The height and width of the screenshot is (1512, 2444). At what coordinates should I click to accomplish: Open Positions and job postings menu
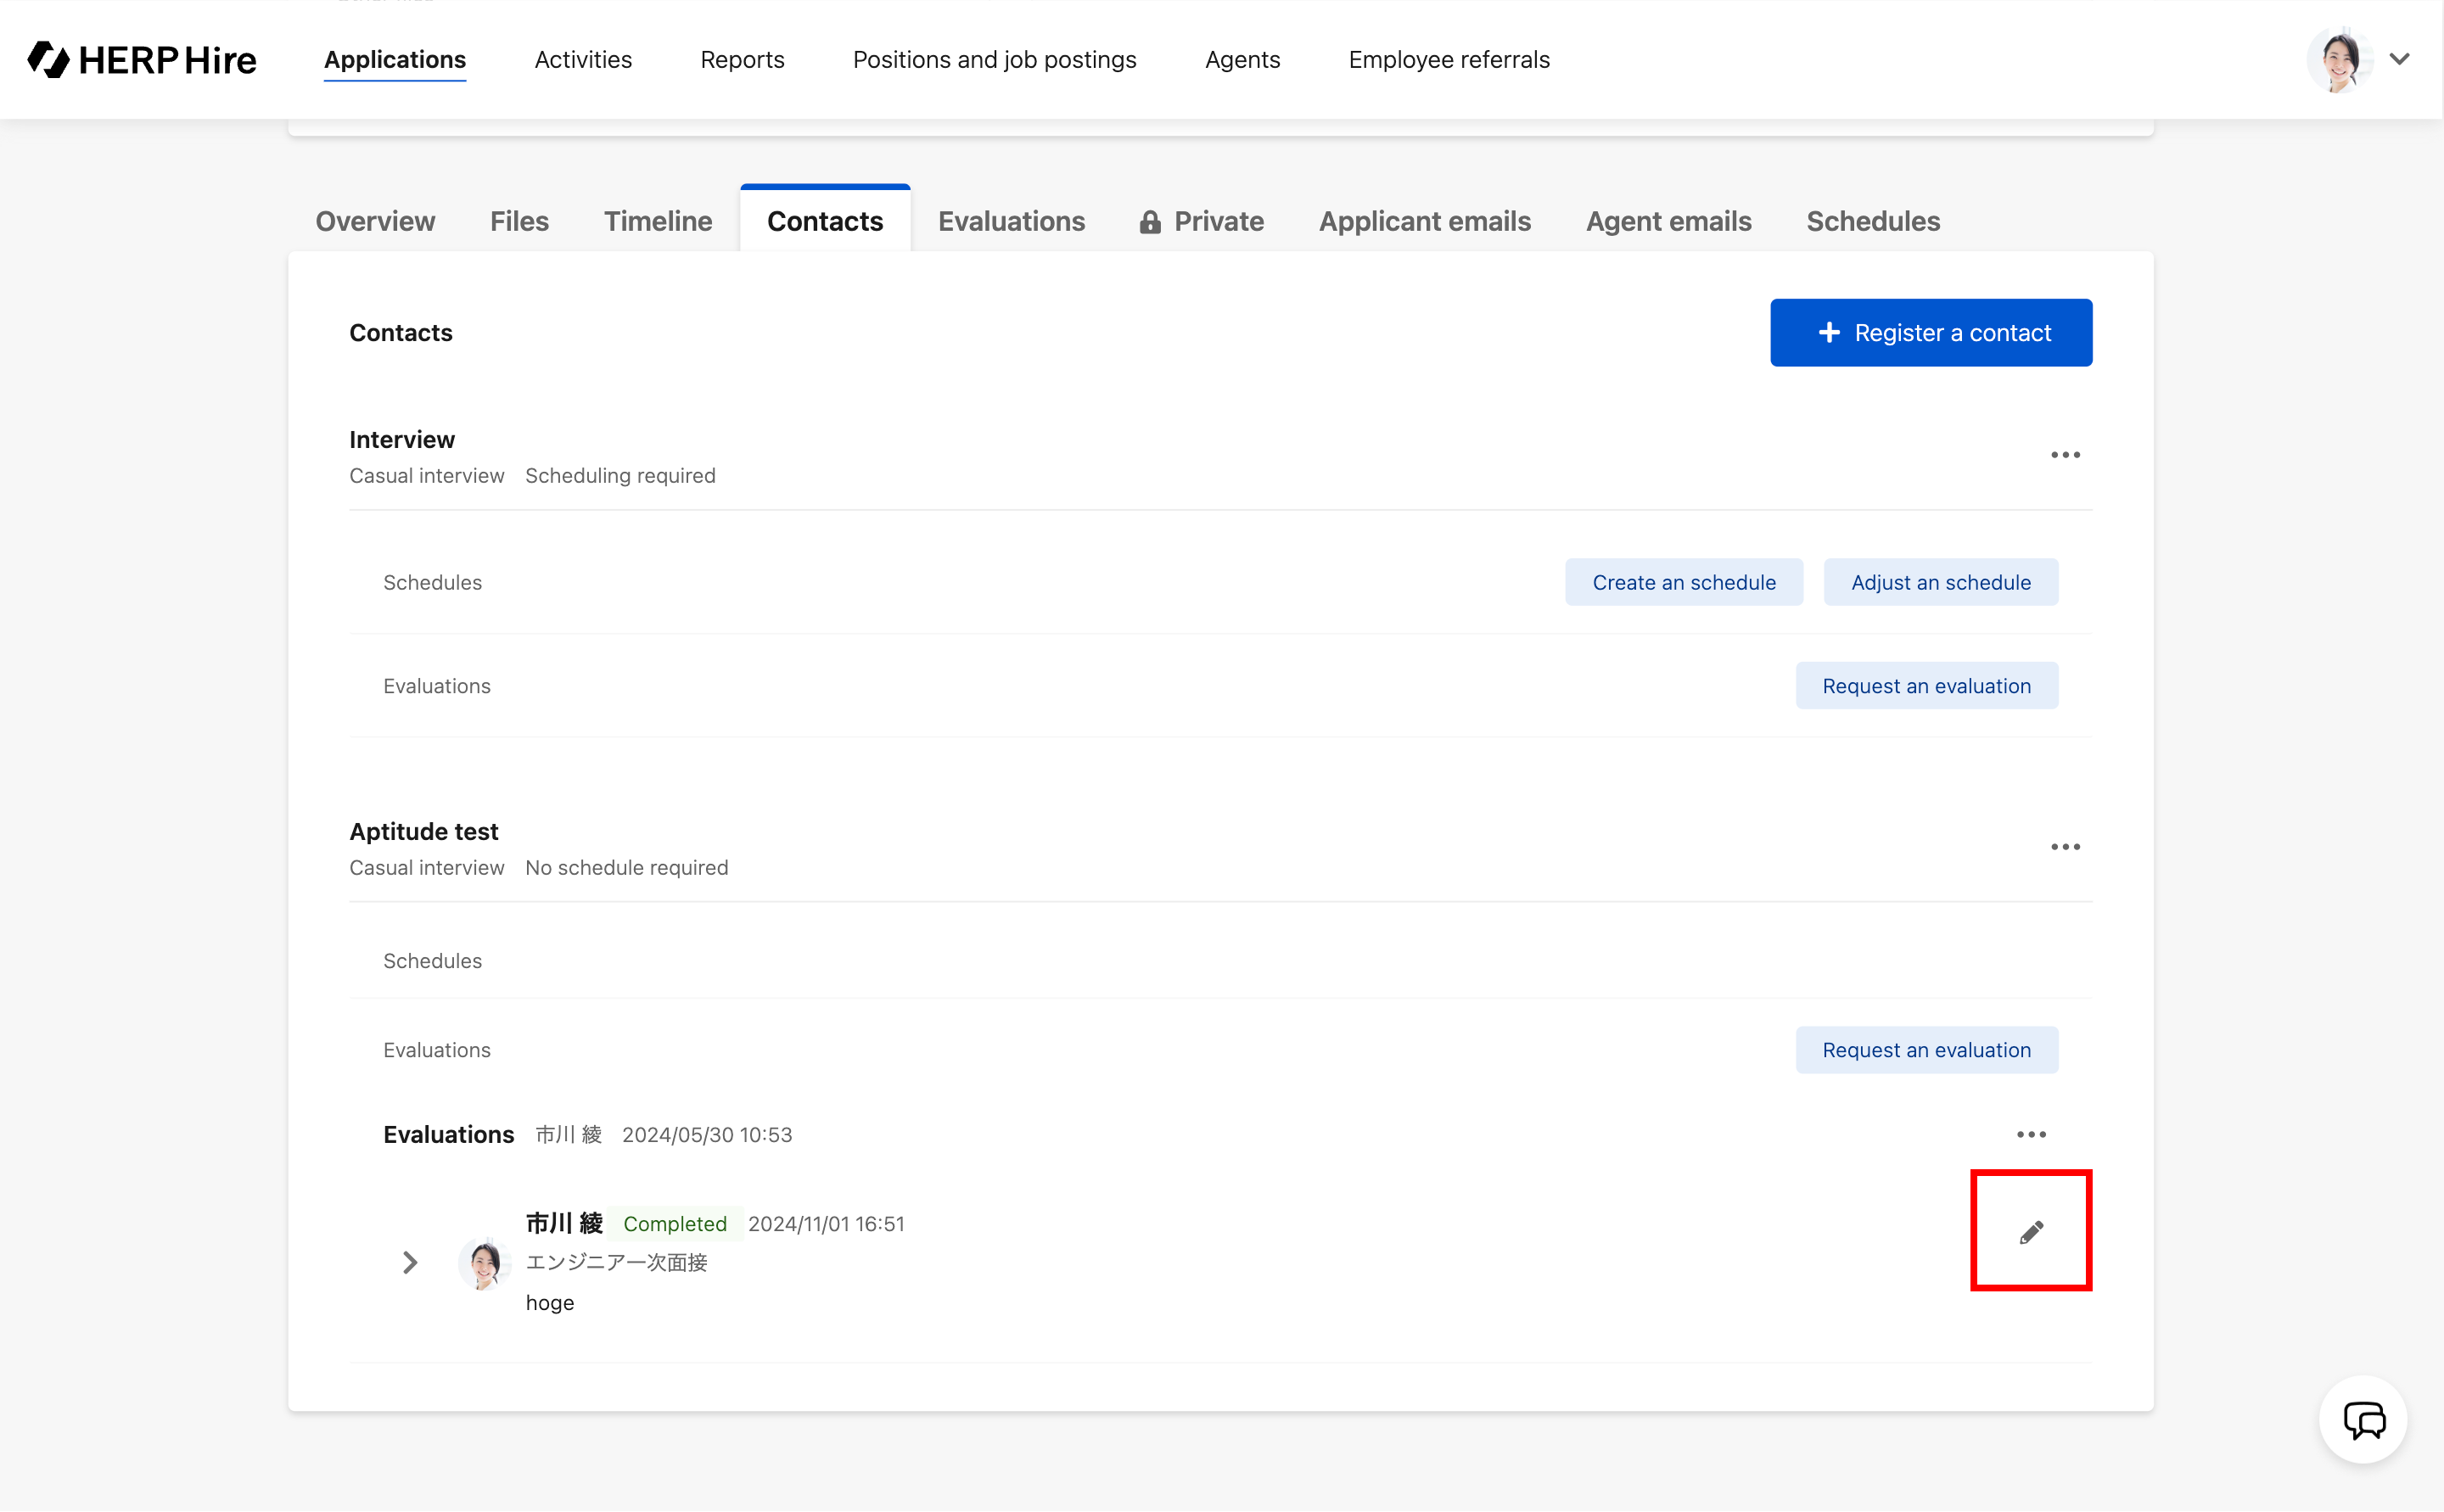(994, 60)
